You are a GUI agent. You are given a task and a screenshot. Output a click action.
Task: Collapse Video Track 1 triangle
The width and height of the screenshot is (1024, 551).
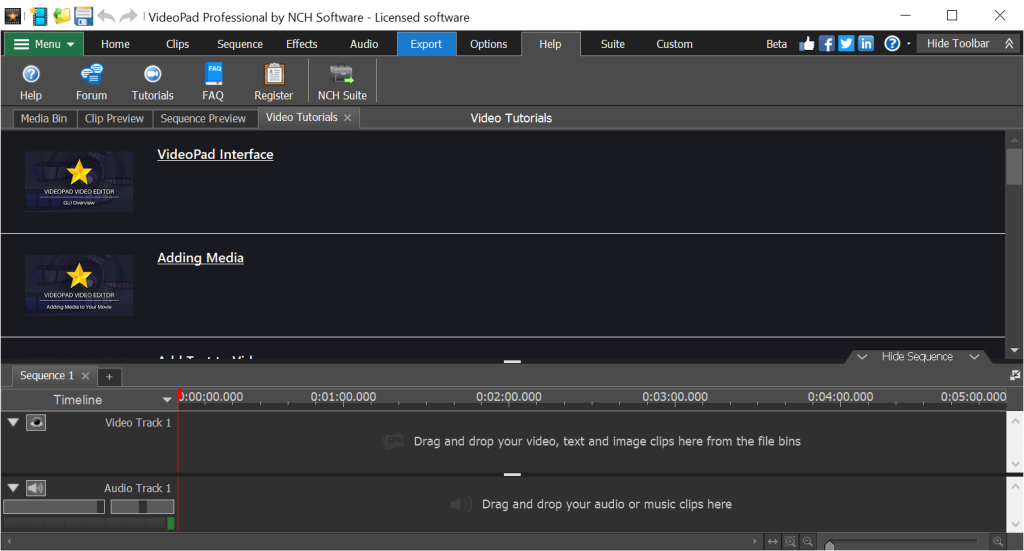tap(12, 422)
